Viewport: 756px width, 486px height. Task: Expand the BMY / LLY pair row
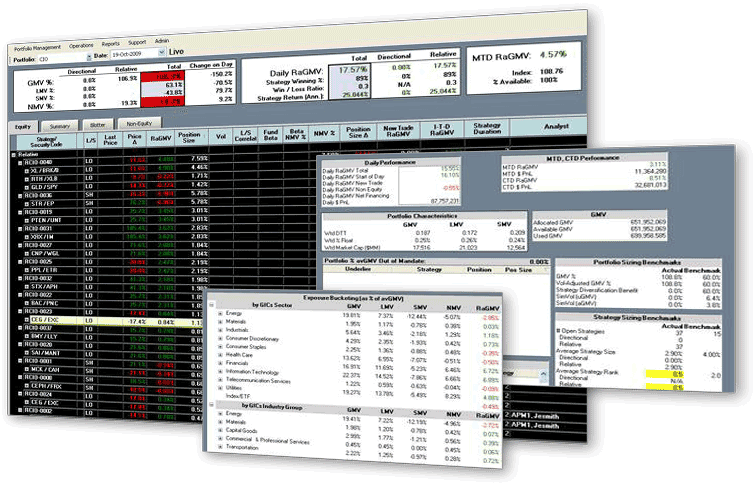27,337
